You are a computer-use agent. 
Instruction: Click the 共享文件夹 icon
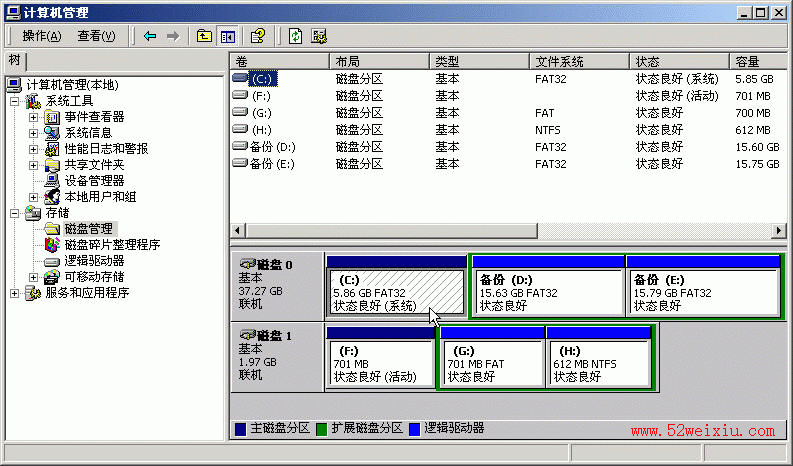click(52, 165)
